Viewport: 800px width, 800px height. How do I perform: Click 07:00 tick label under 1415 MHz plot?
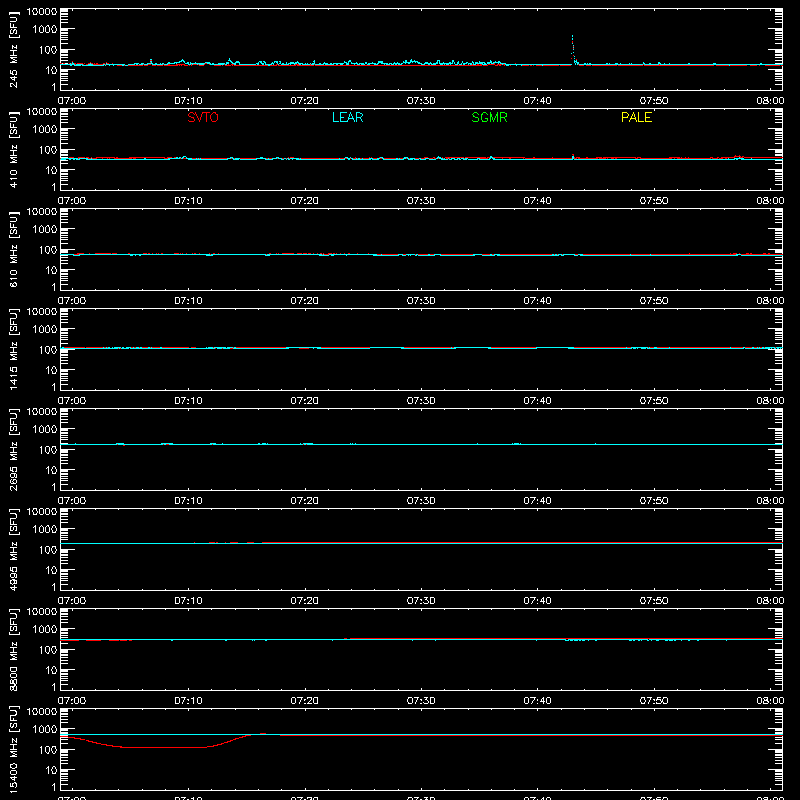point(72,401)
